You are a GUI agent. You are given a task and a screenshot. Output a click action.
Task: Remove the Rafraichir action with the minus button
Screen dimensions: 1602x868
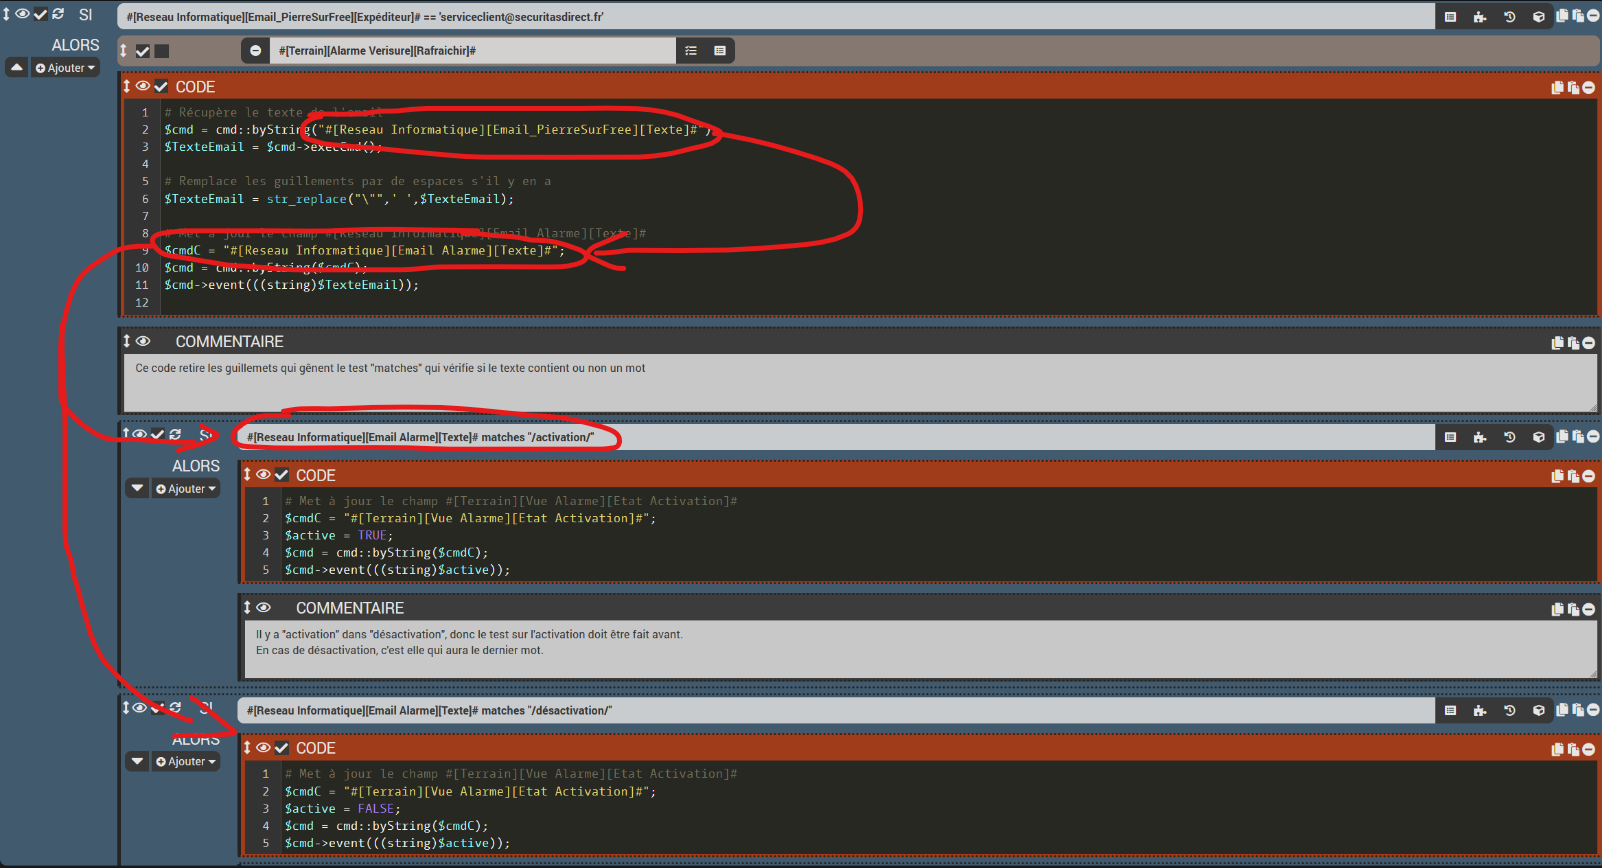[256, 51]
